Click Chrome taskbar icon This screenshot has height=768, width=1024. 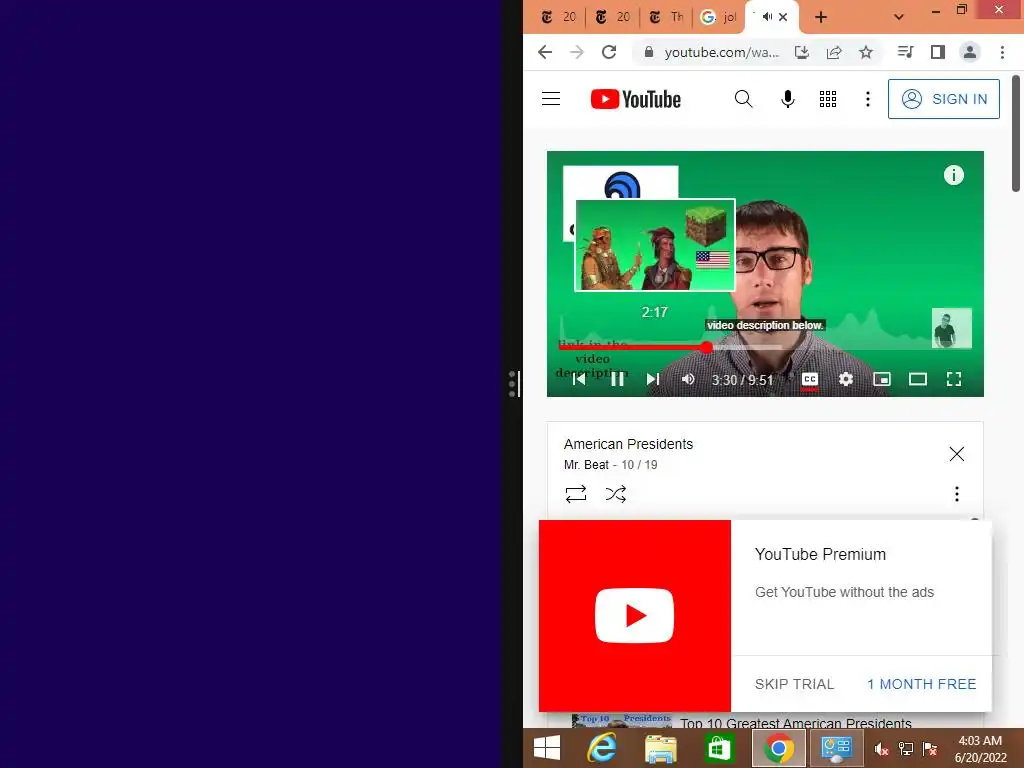tap(778, 748)
